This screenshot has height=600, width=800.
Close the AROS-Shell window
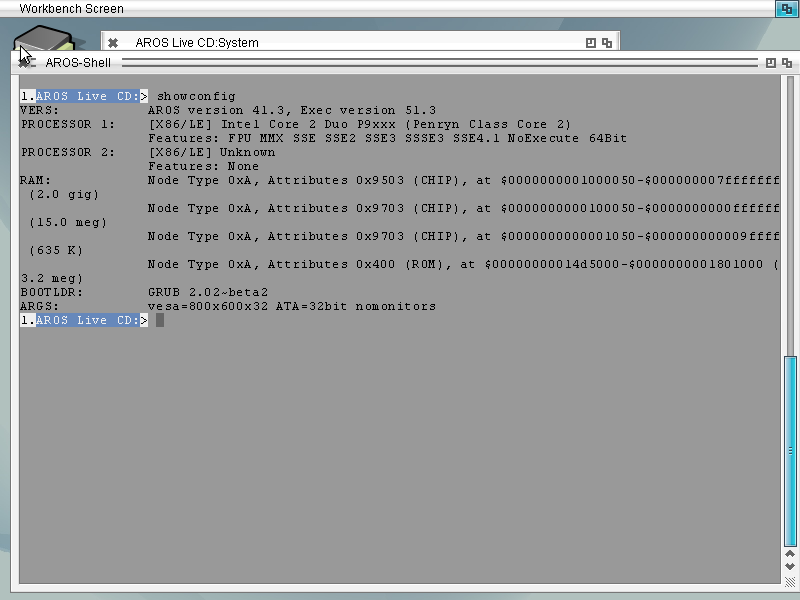25,63
